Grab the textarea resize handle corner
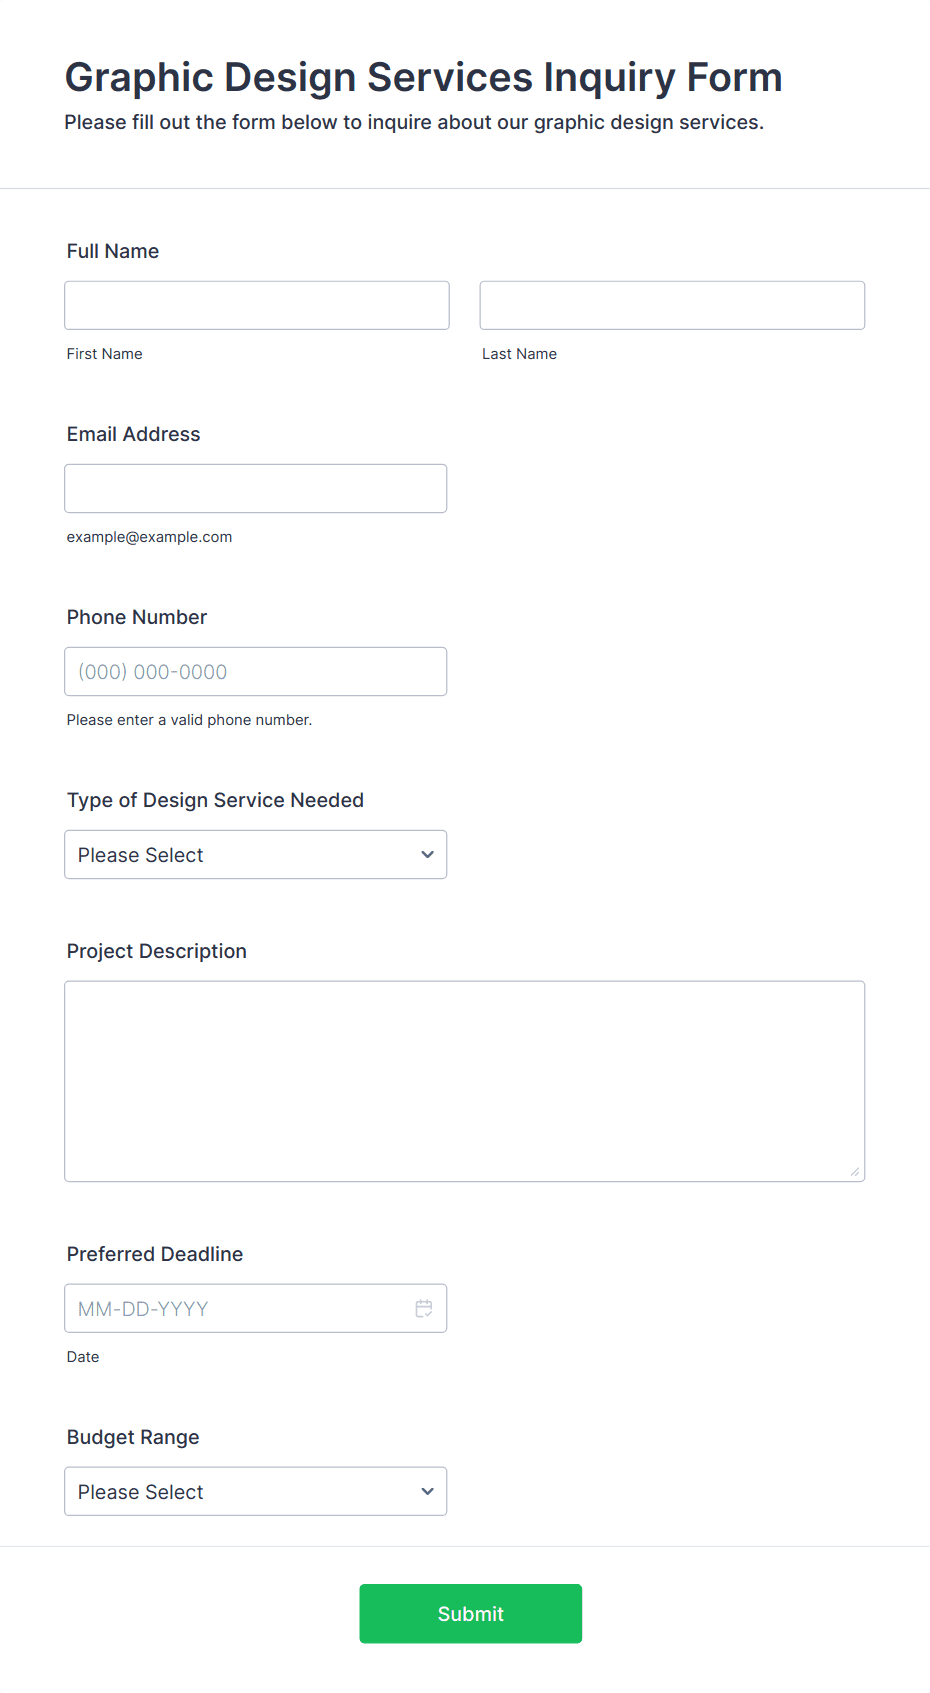Viewport: 930px width, 1693px height. coord(855,1172)
